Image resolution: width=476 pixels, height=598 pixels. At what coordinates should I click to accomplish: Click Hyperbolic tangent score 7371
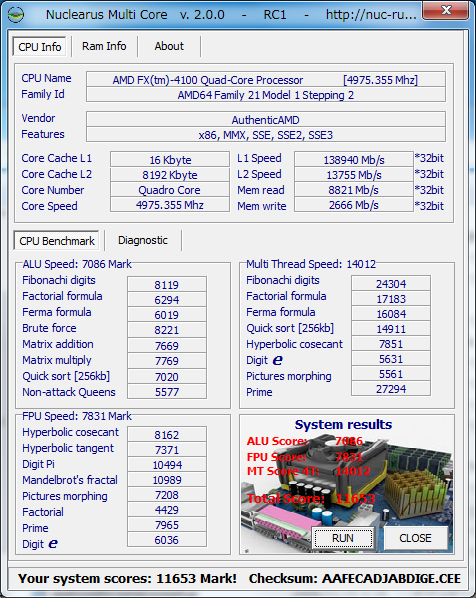click(x=167, y=450)
